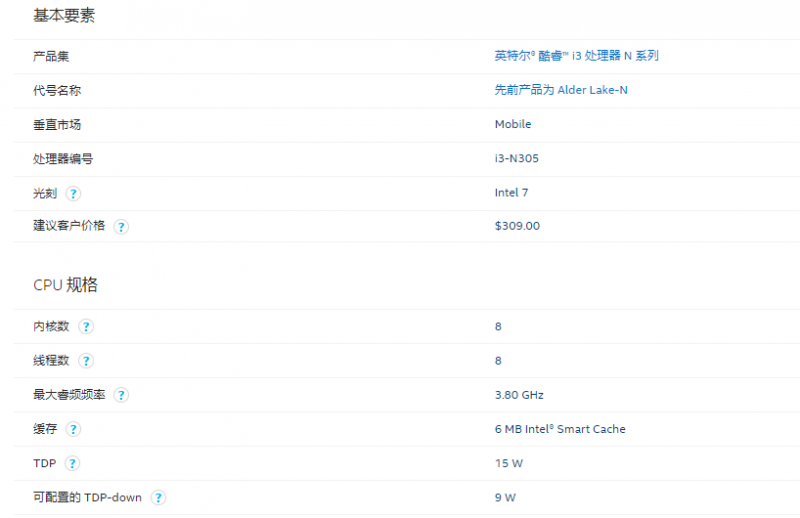Image resolution: width=800 pixels, height=518 pixels.
Task: Click the 内核数 row label
Action: click(x=51, y=327)
